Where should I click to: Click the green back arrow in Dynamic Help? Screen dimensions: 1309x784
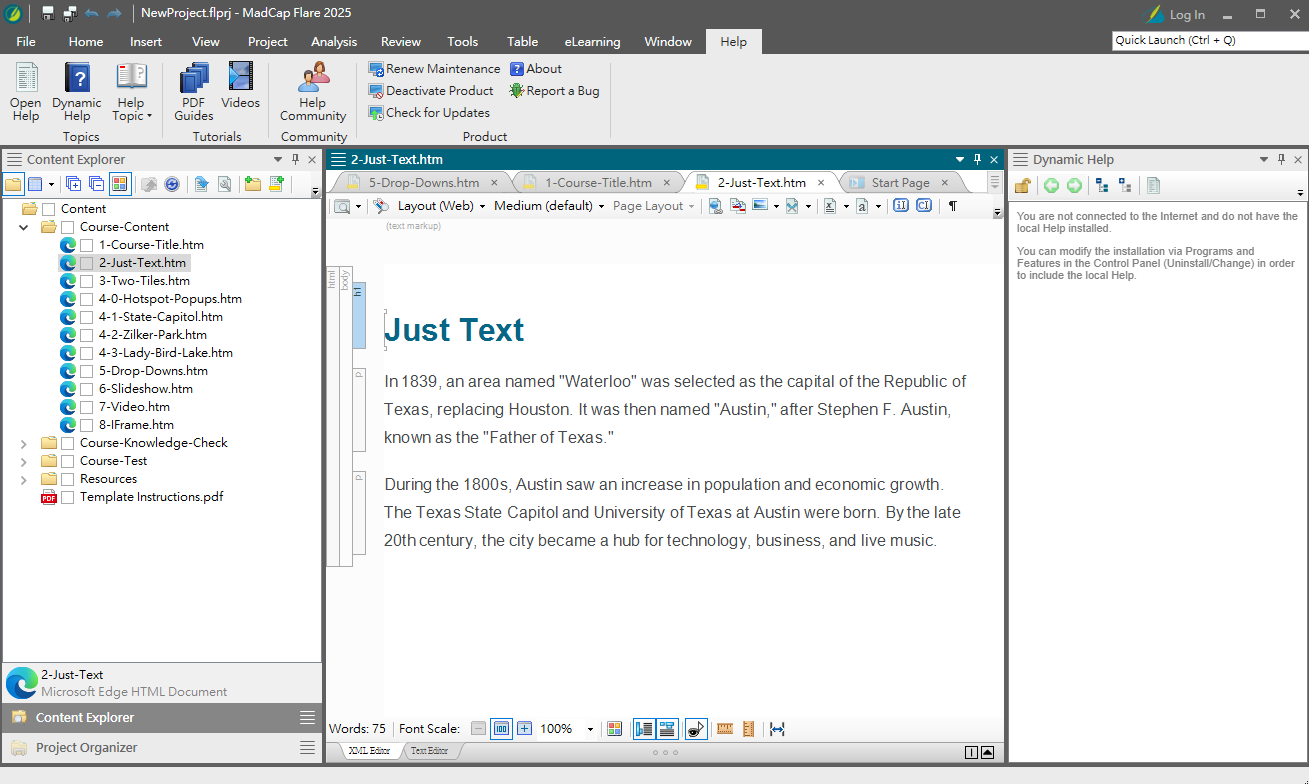pos(1051,185)
